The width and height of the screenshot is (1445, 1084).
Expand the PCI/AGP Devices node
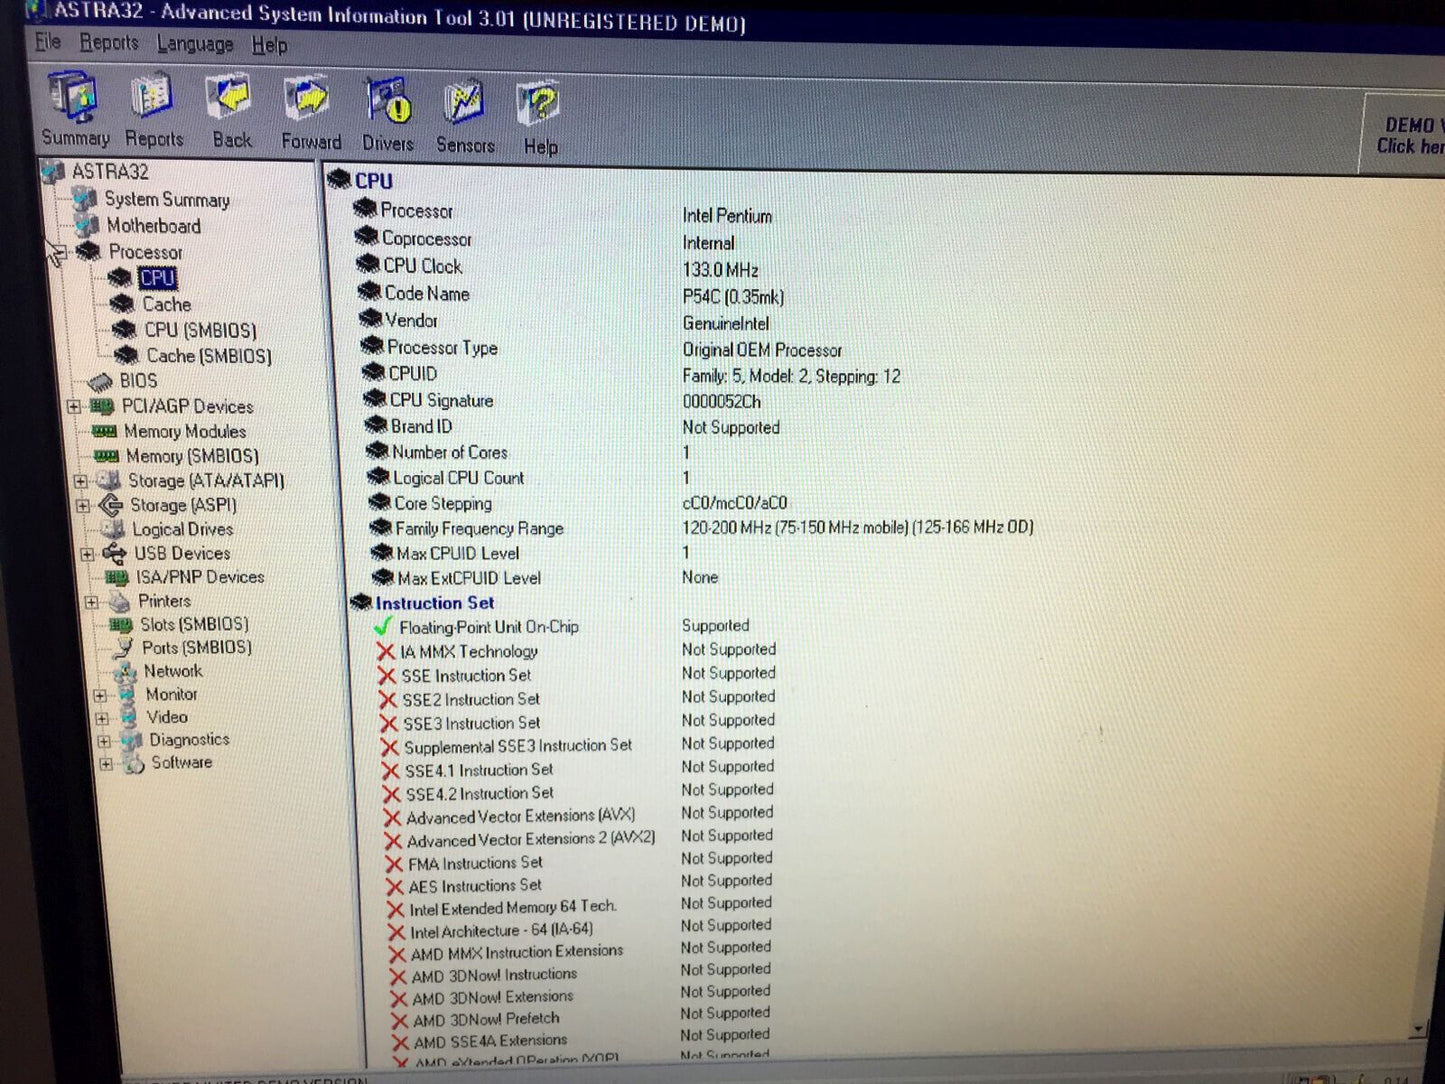point(73,407)
